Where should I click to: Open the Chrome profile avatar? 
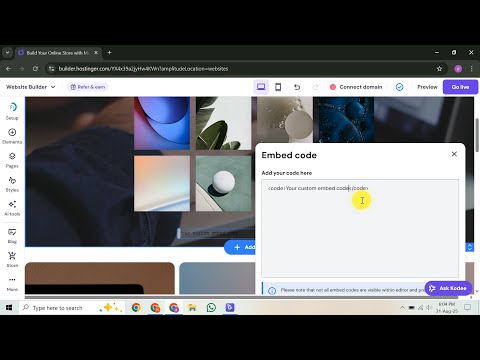click(x=458, y=69)
